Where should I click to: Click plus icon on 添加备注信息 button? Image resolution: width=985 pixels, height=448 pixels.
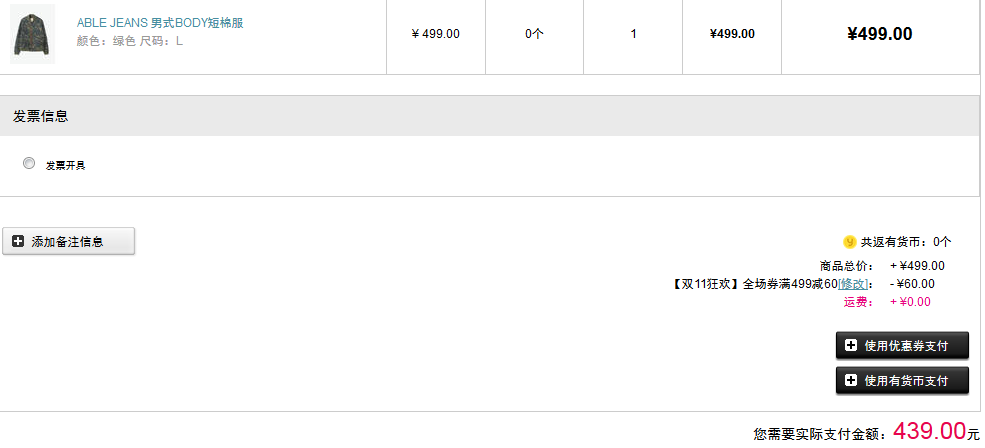(x=18, y=241)
